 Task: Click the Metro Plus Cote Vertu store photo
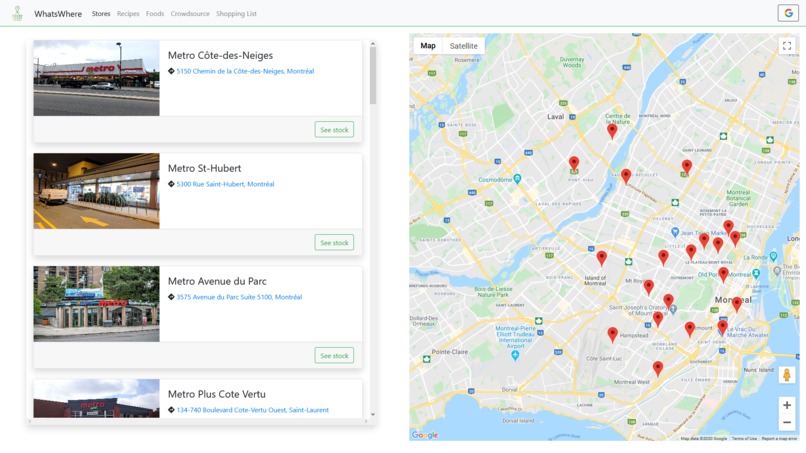(x=97, y=398)
